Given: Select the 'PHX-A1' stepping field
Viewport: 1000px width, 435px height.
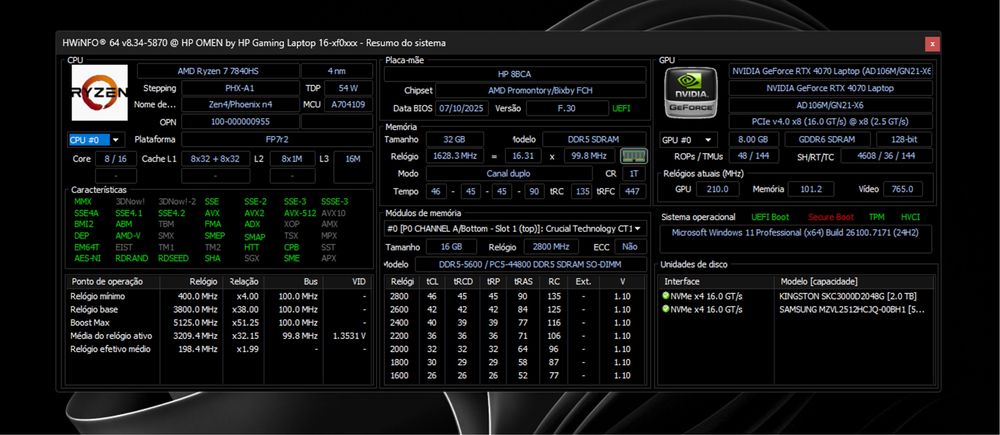Looking at the screenshot, I should (240, 88).
